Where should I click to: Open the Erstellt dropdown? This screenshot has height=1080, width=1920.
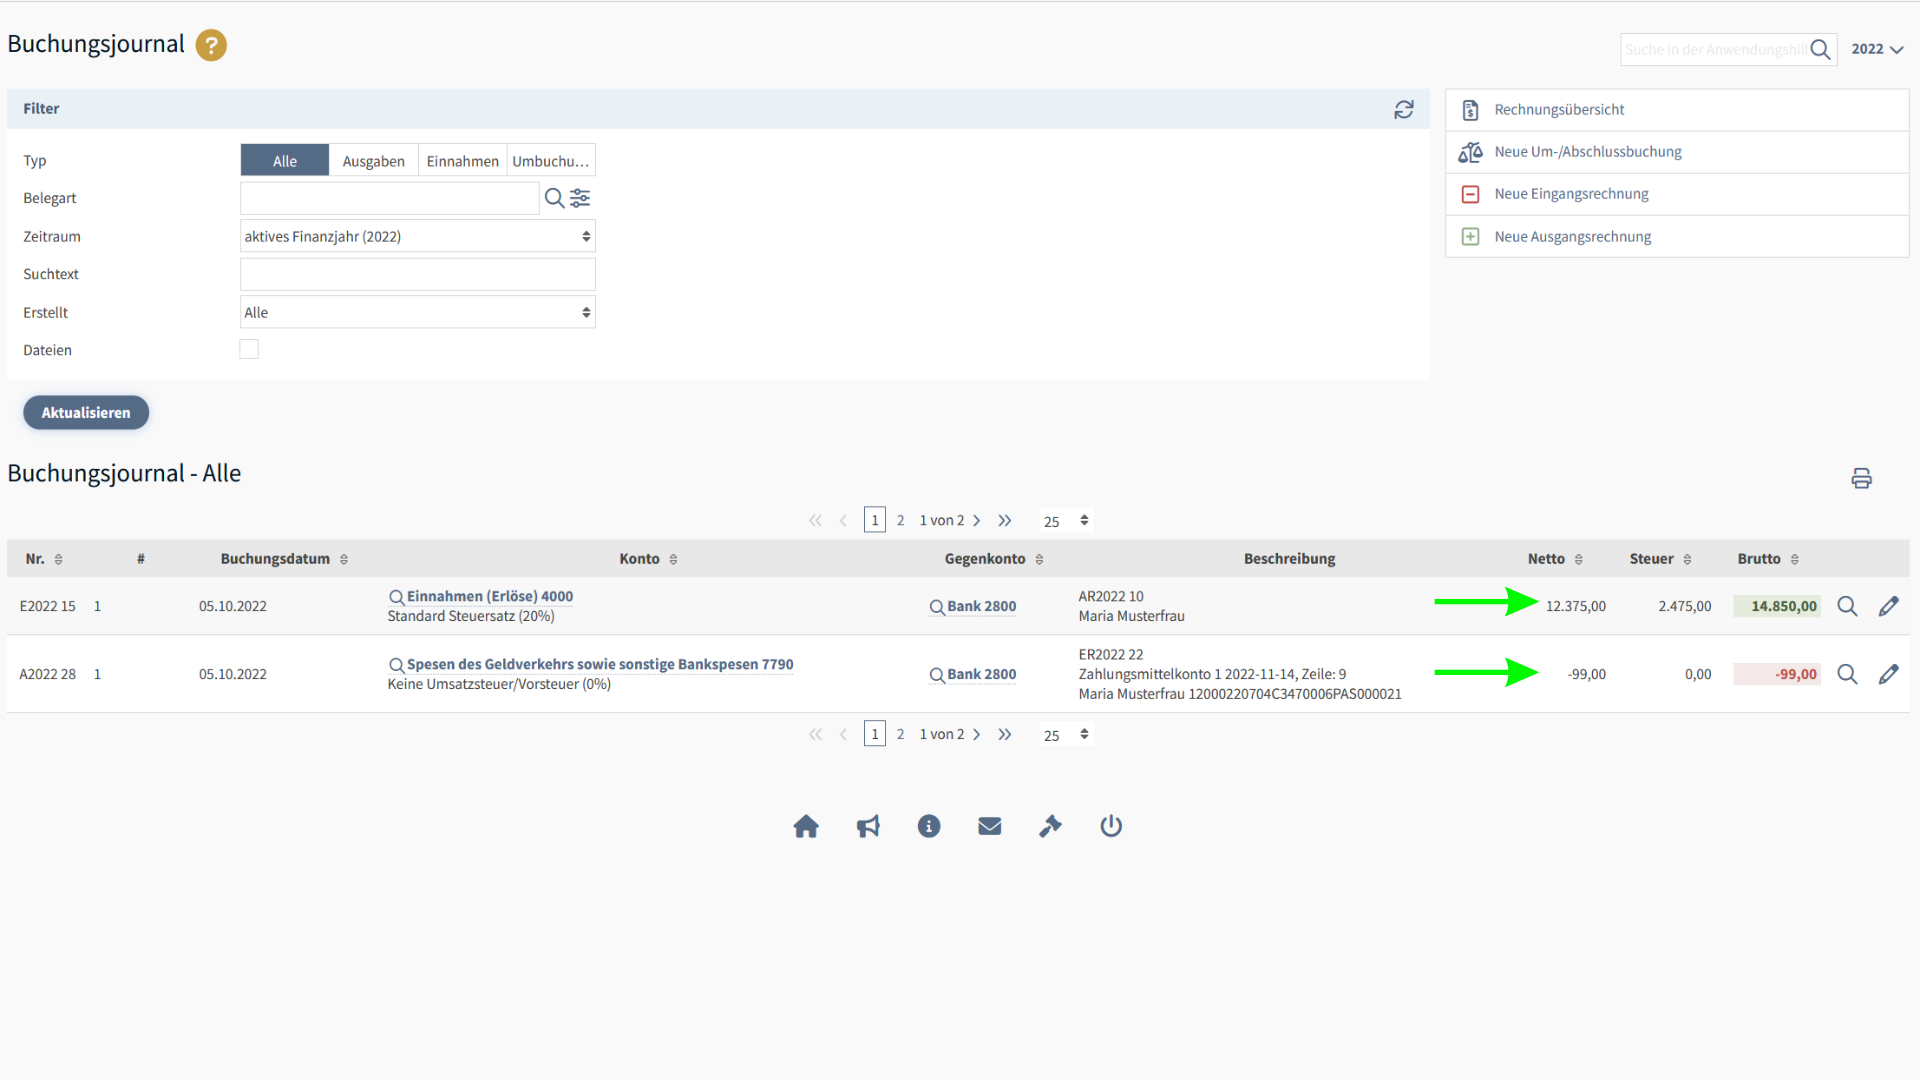coord(417,312)
